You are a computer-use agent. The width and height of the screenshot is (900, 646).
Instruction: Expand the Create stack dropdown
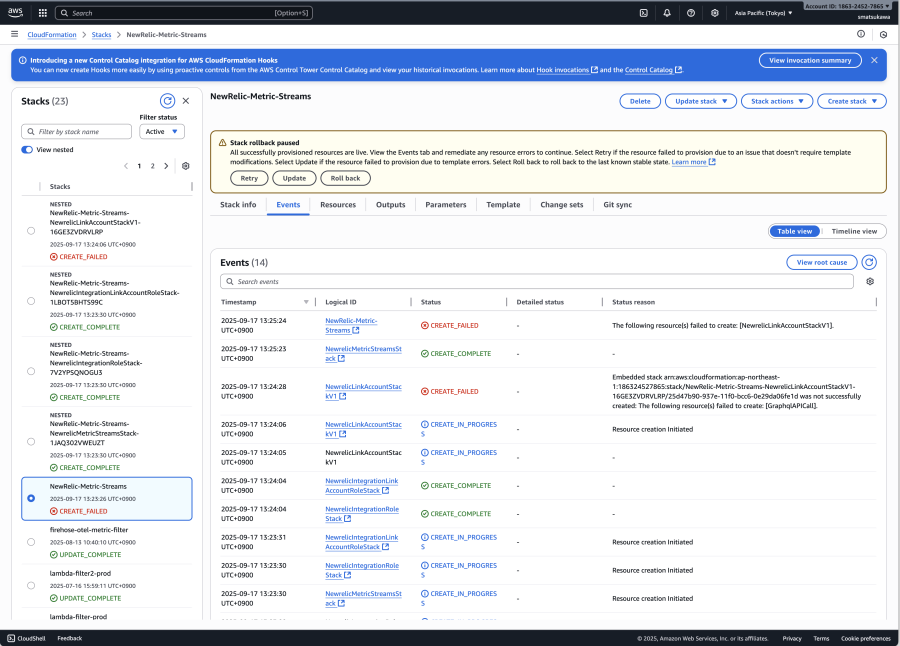point(852,101)
